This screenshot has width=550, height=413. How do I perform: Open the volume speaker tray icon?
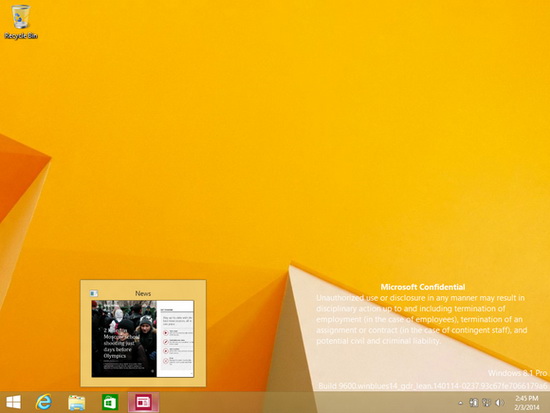(499, 403)
